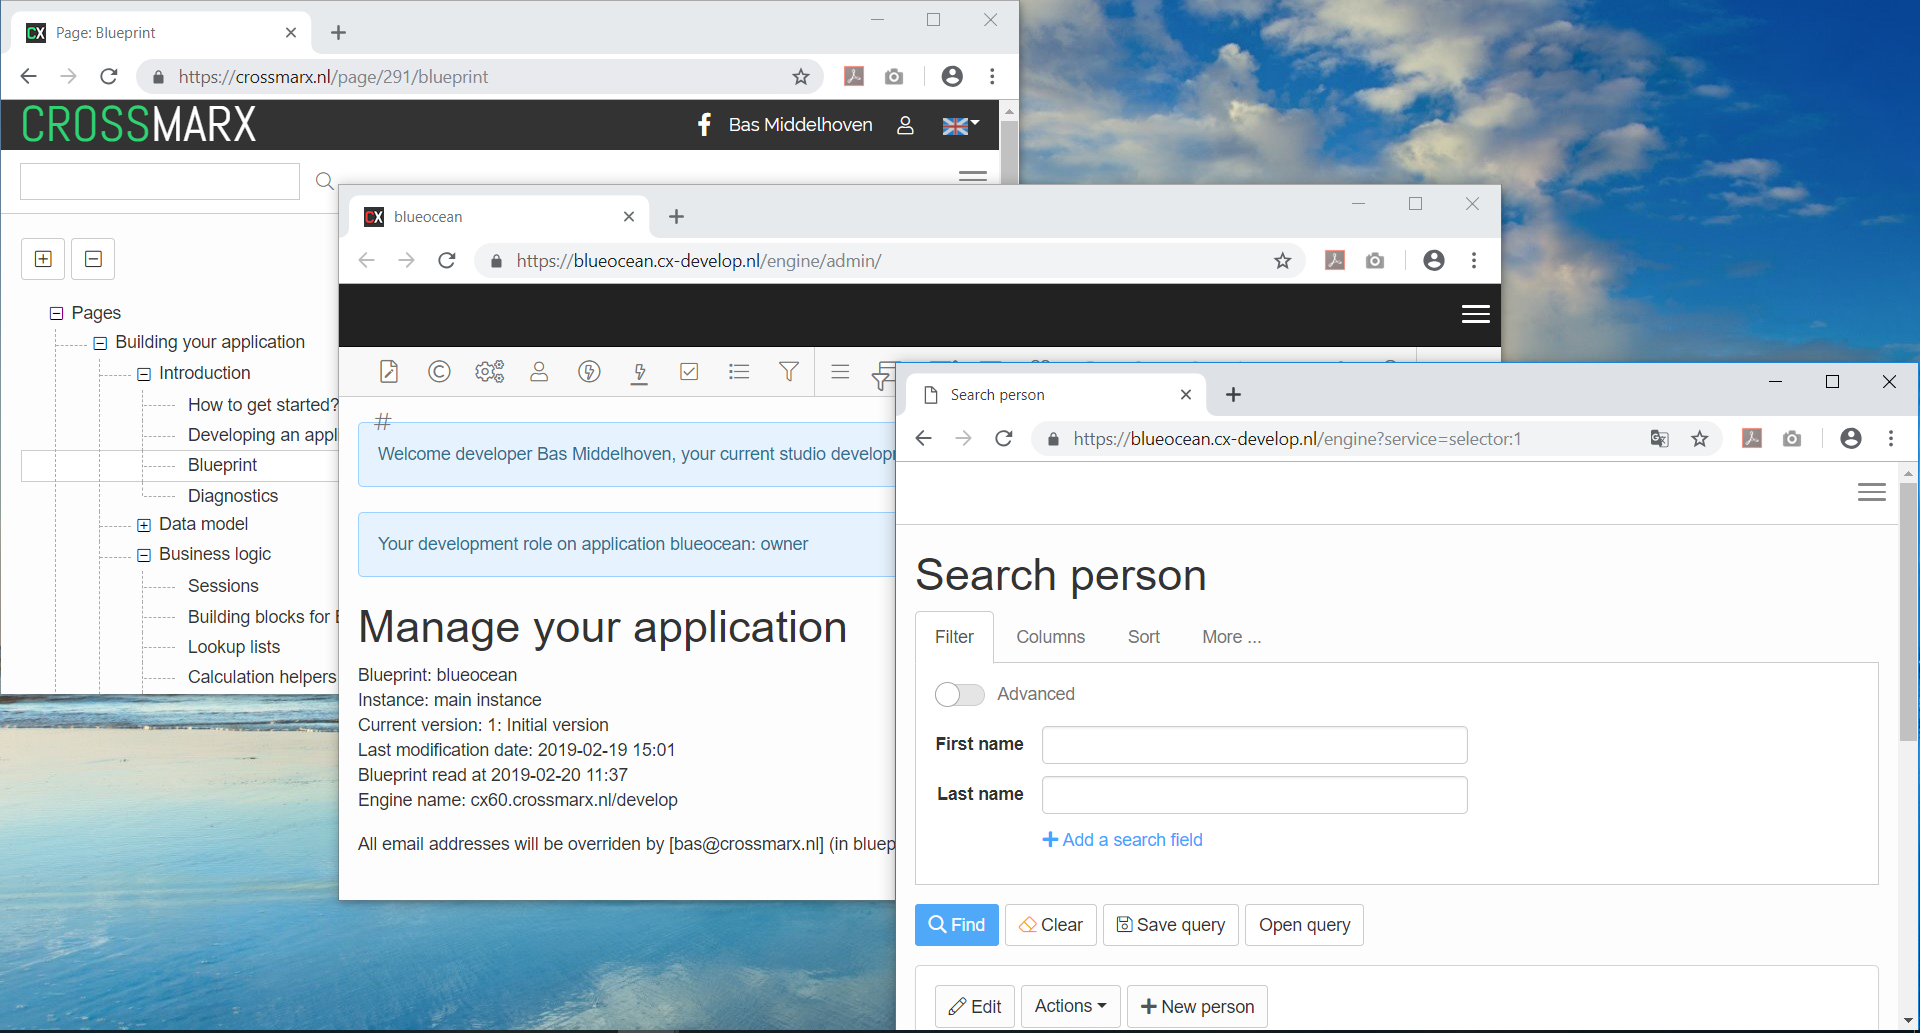Open the user icon in admin toolbar

[x=539, y=372]
